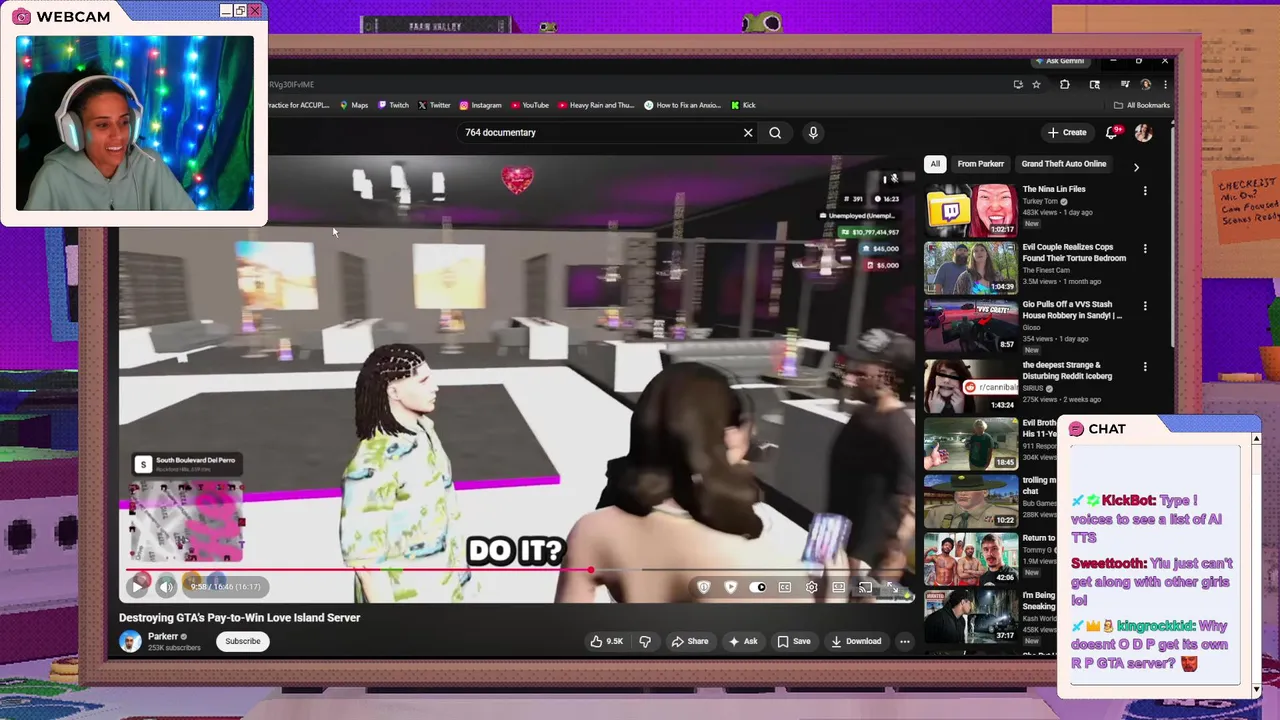Click the WEBCAM window camera icon
1280x720 pixels.
(x=21, y=16)
